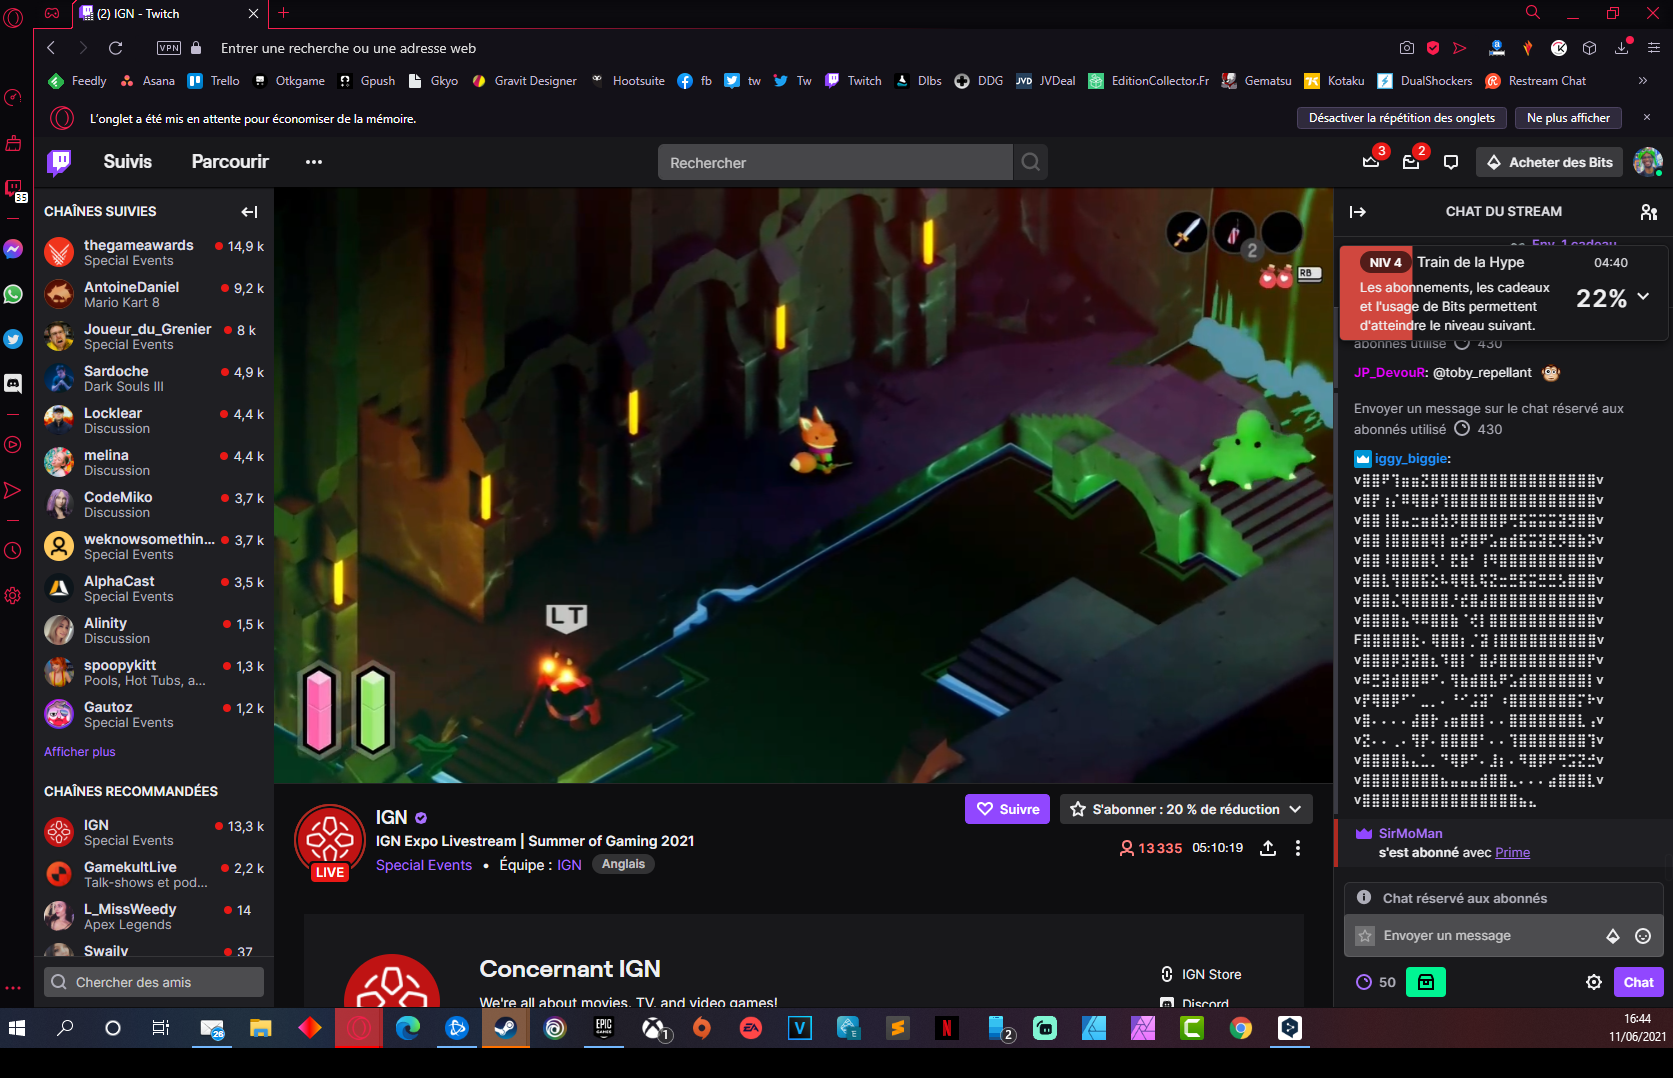Take snapshot with camera icon in address bar
The height and width of the screenshot is (1078, 1673).
[1407, 48]
